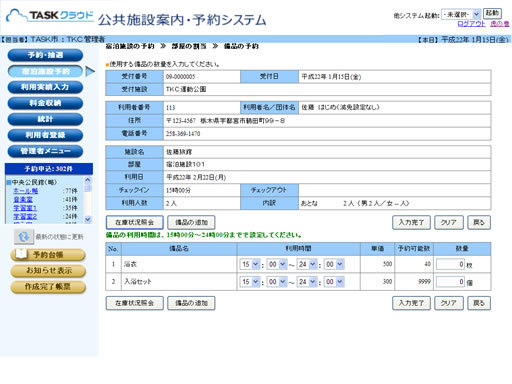Click the 備品の予約 breadcrumb
Viewport: 512px width, 384px height.
point(241,46)
